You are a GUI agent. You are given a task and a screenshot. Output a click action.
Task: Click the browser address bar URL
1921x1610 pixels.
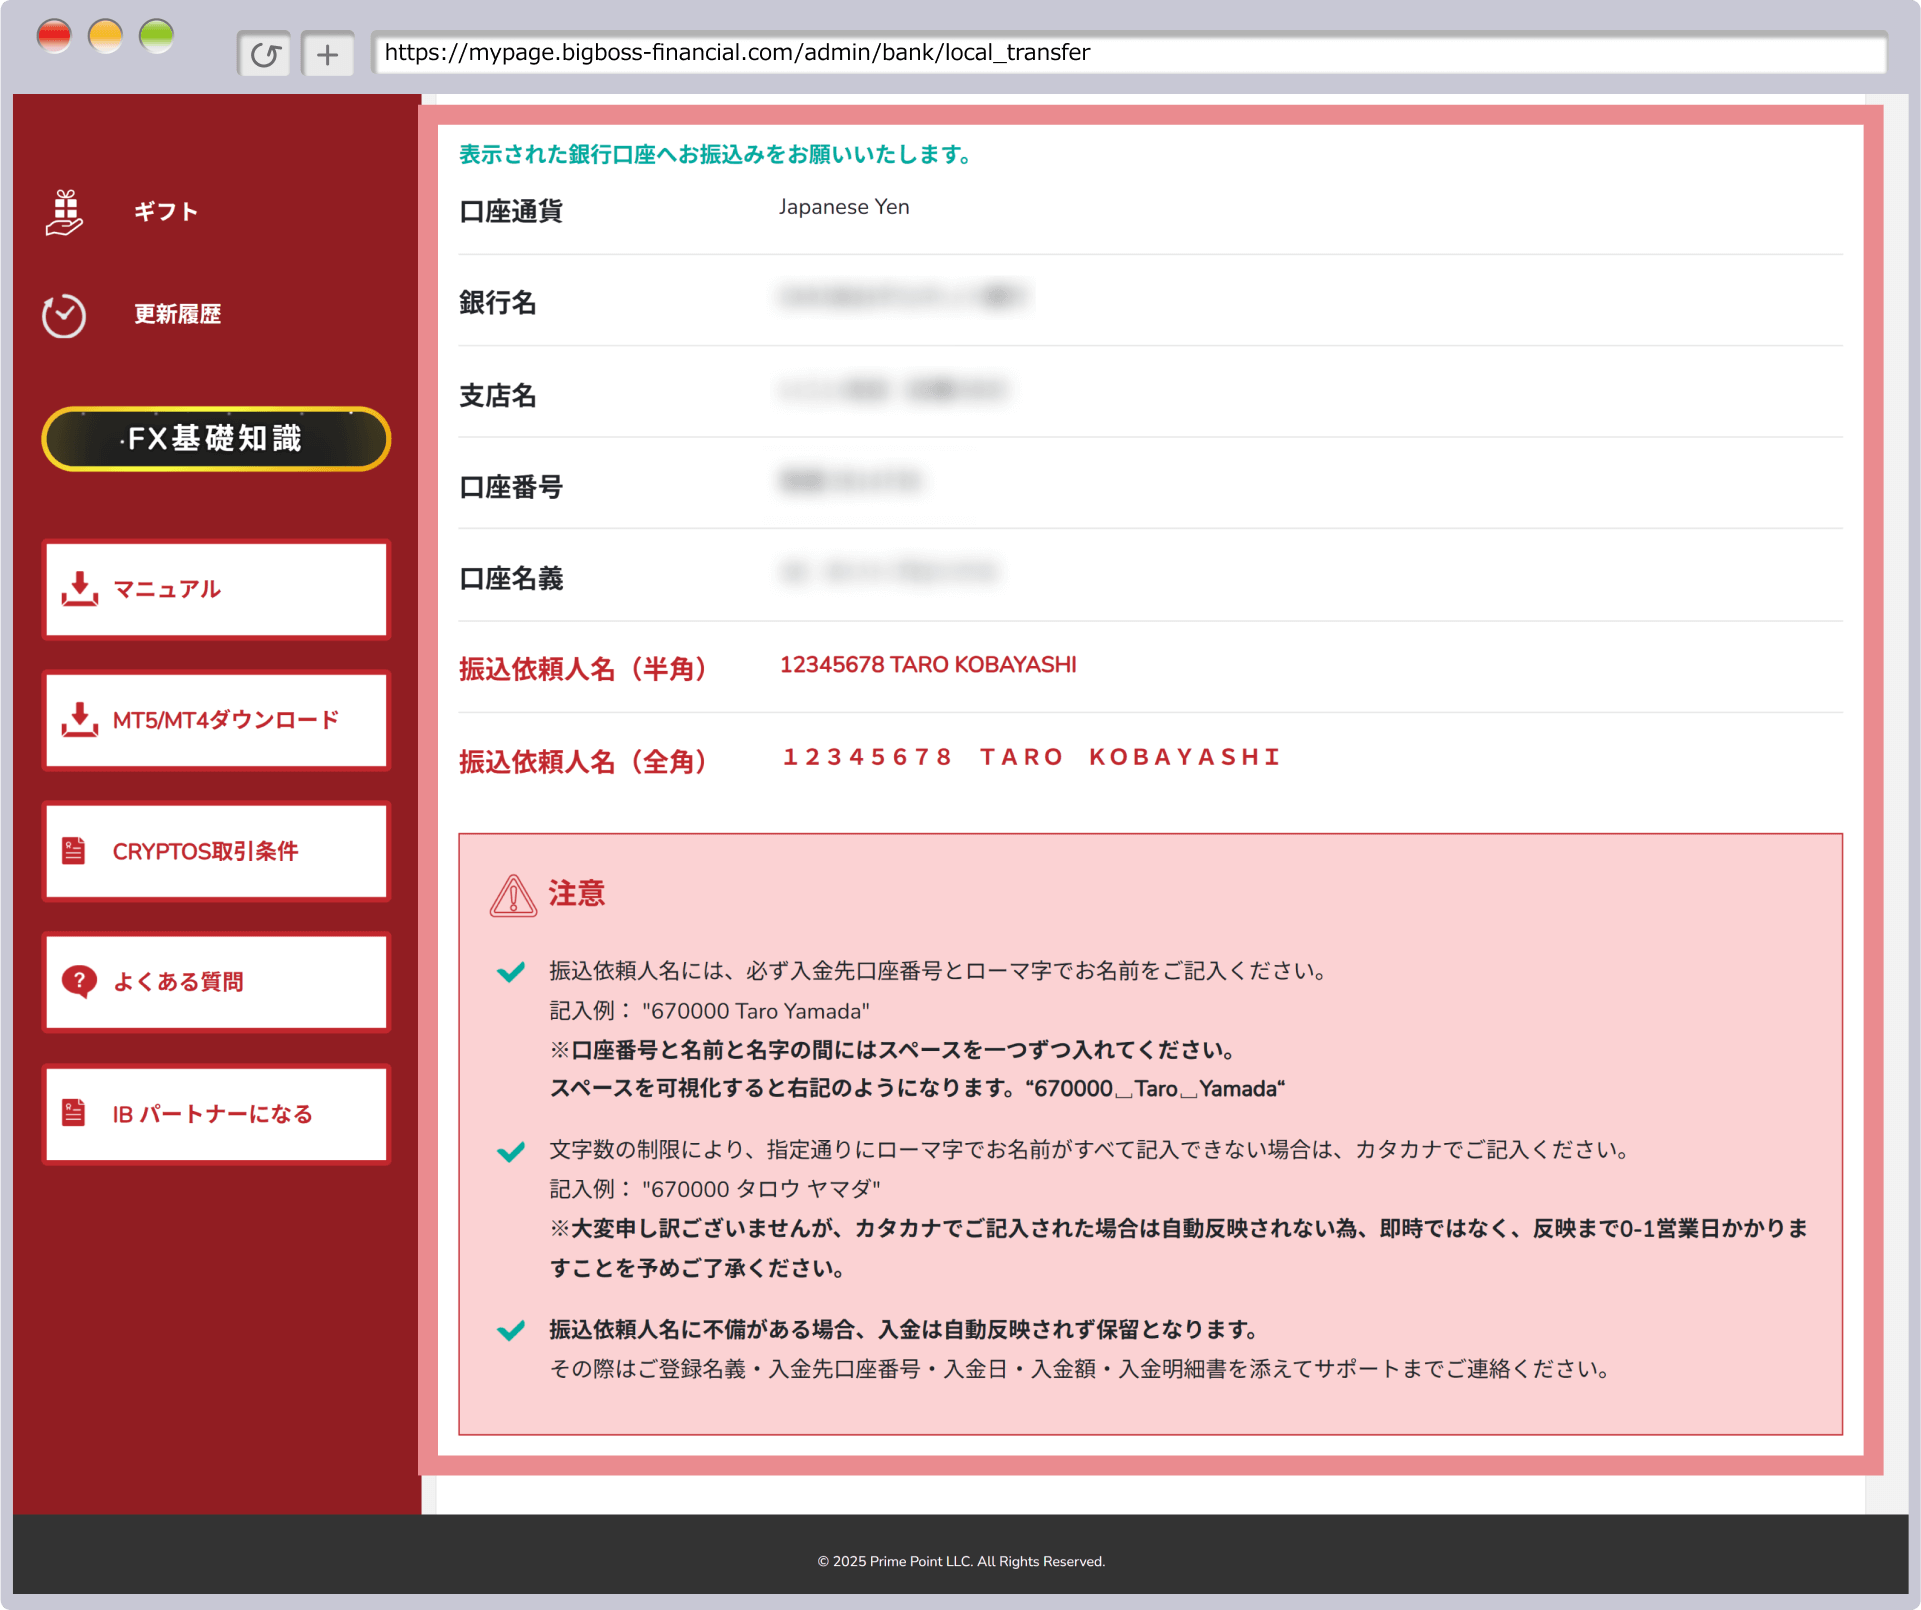(736, 53)
